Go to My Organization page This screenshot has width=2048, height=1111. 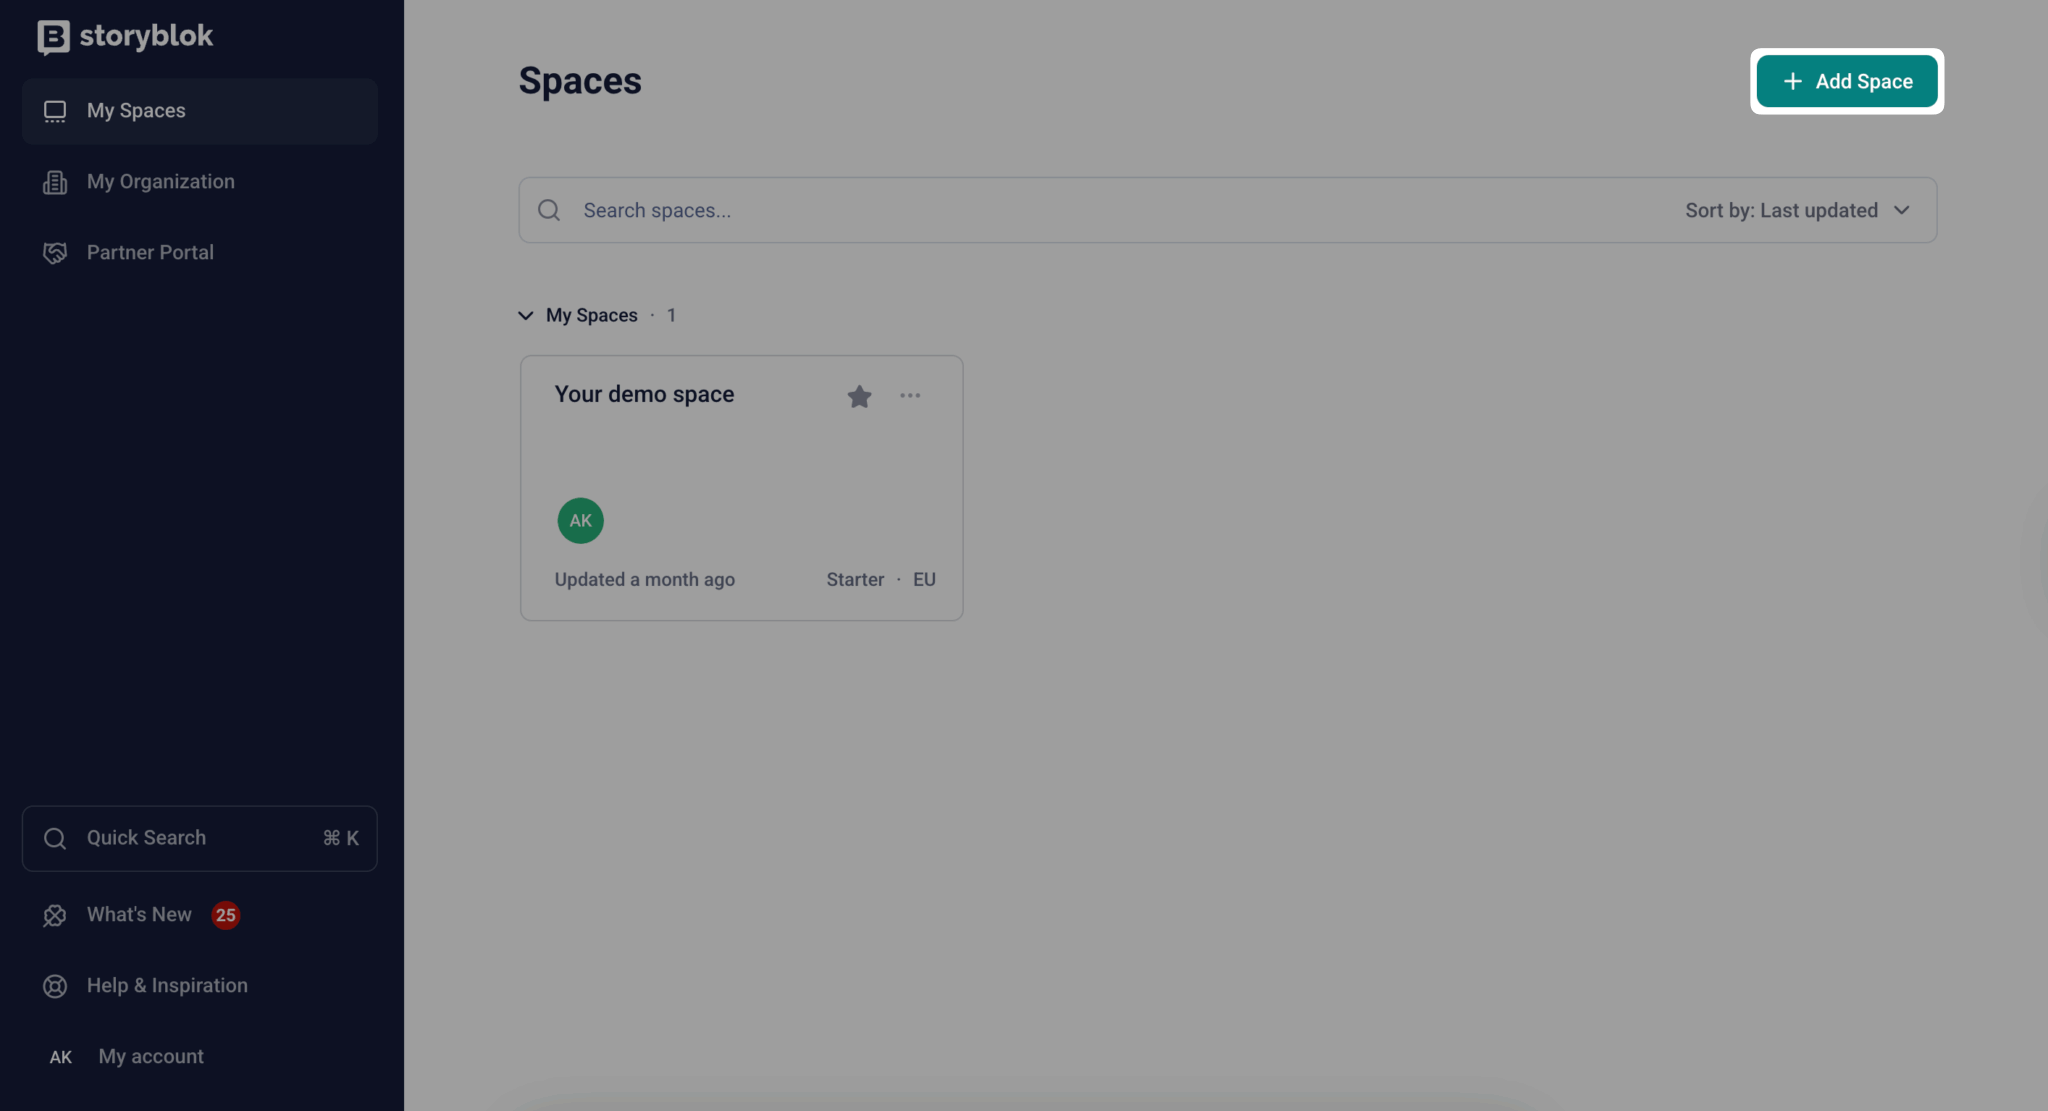(160, 182)
